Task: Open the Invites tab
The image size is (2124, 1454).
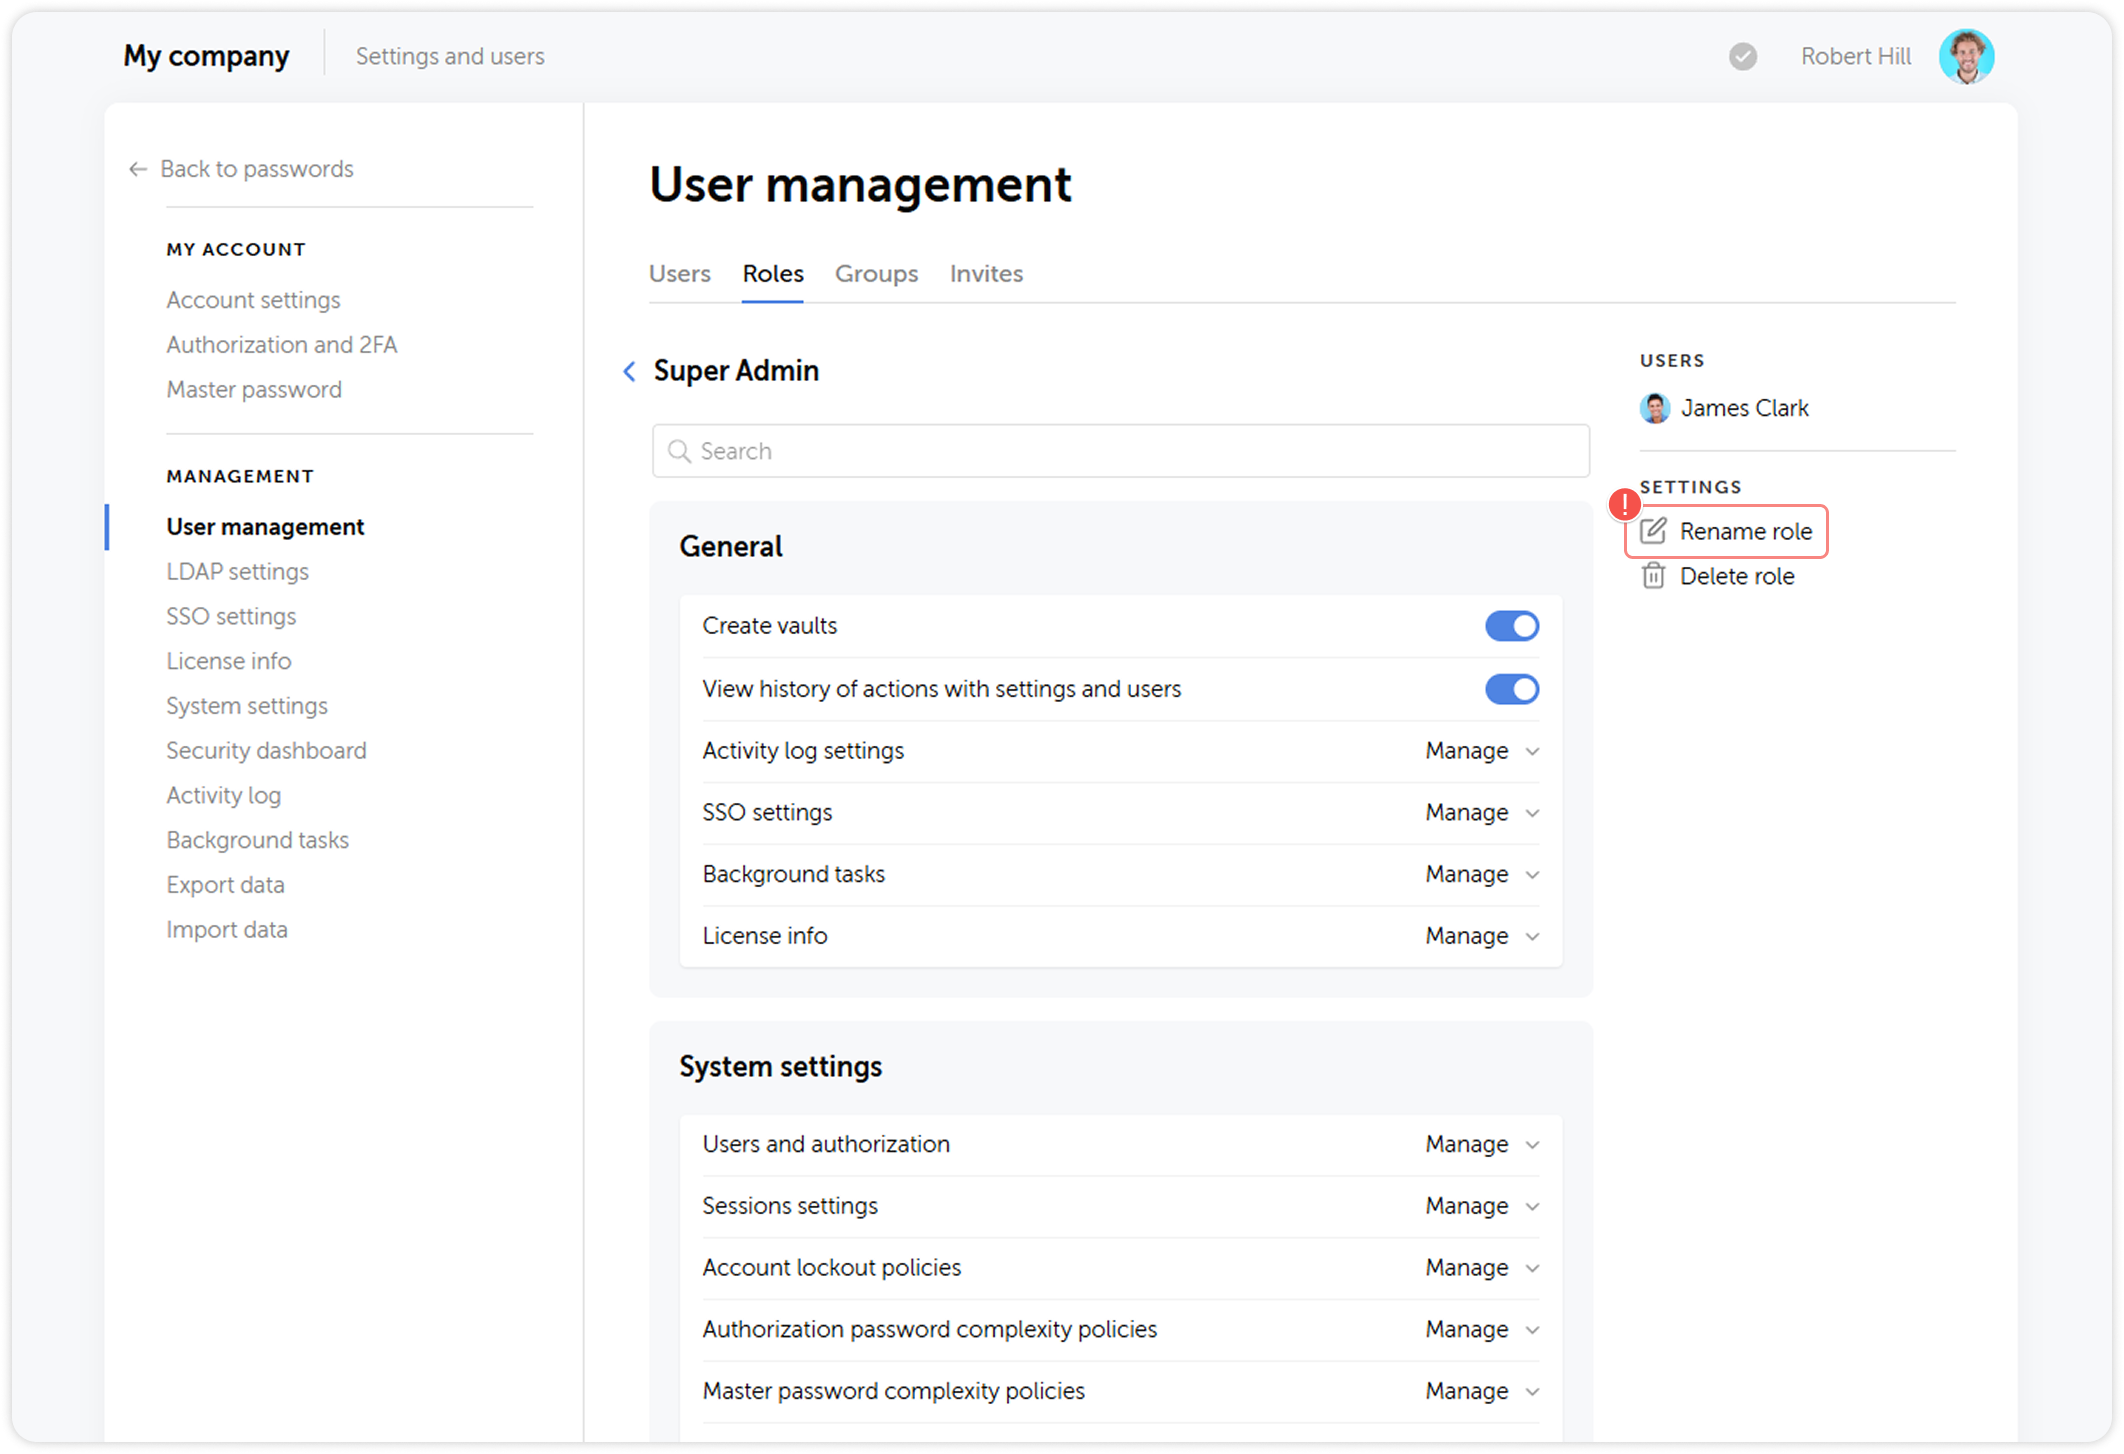Action: click(986, 274)
